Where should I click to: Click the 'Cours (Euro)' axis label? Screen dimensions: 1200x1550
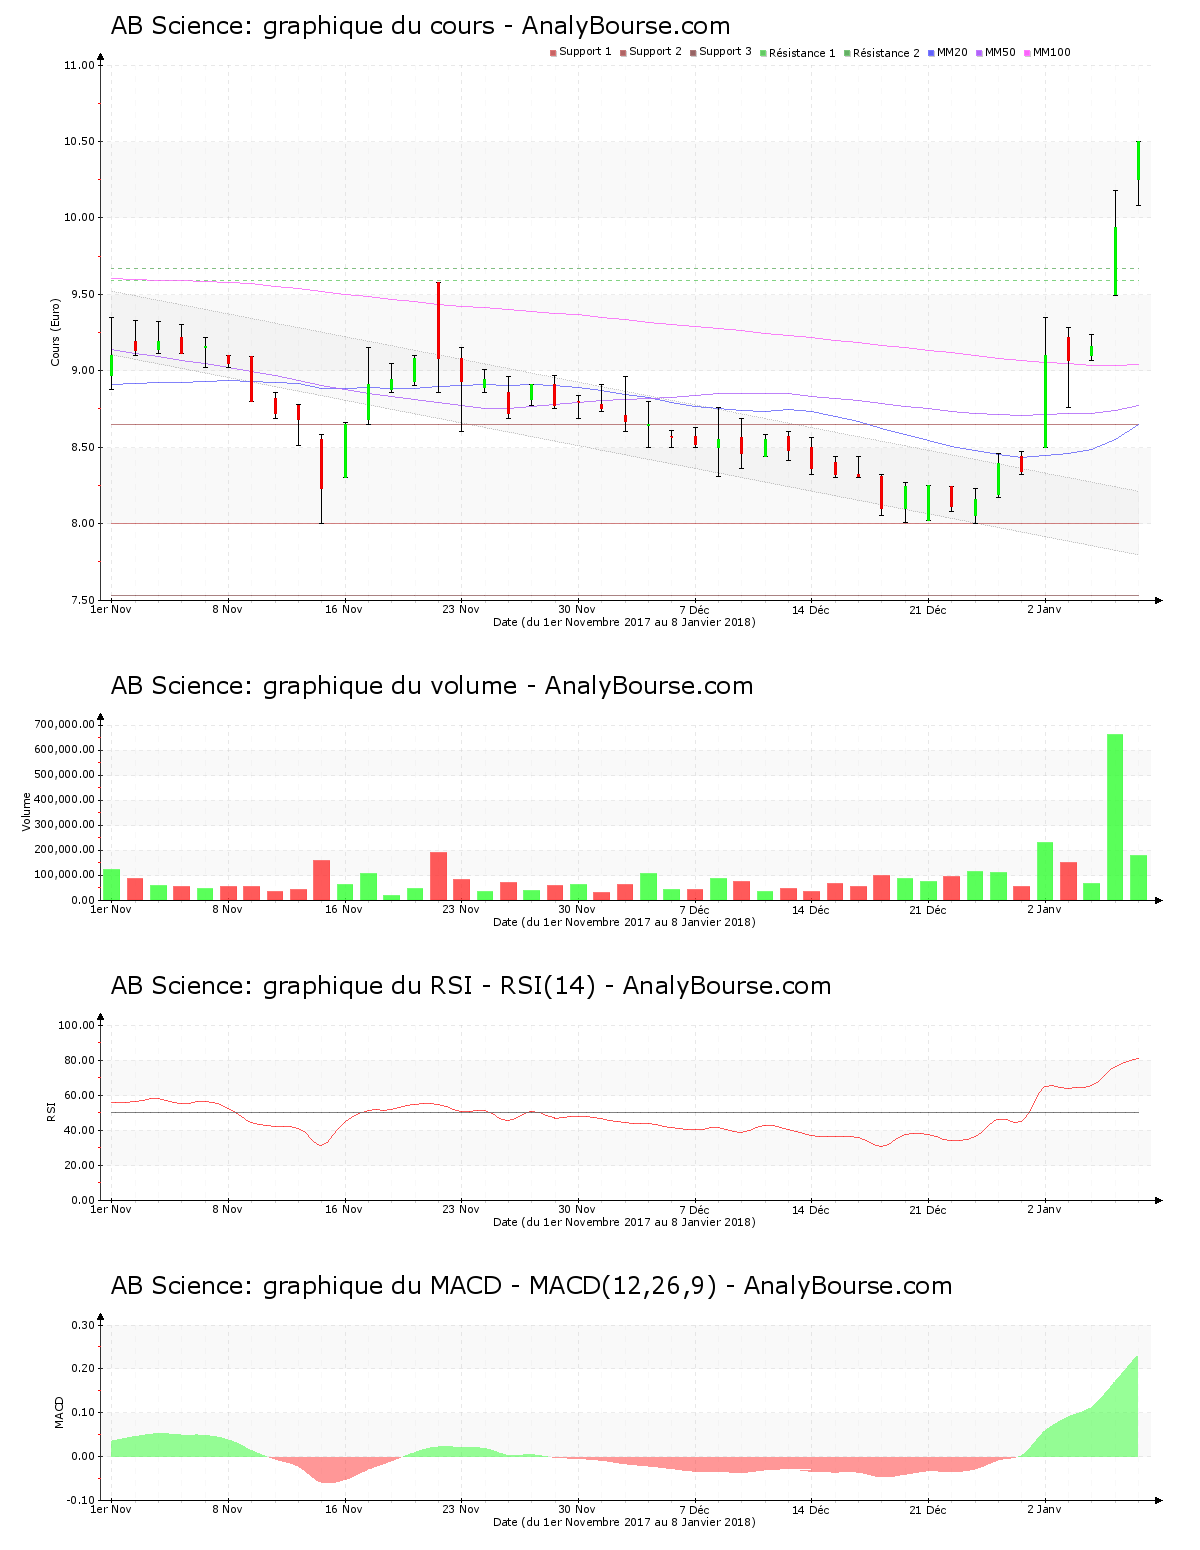(x=56, y=332)
